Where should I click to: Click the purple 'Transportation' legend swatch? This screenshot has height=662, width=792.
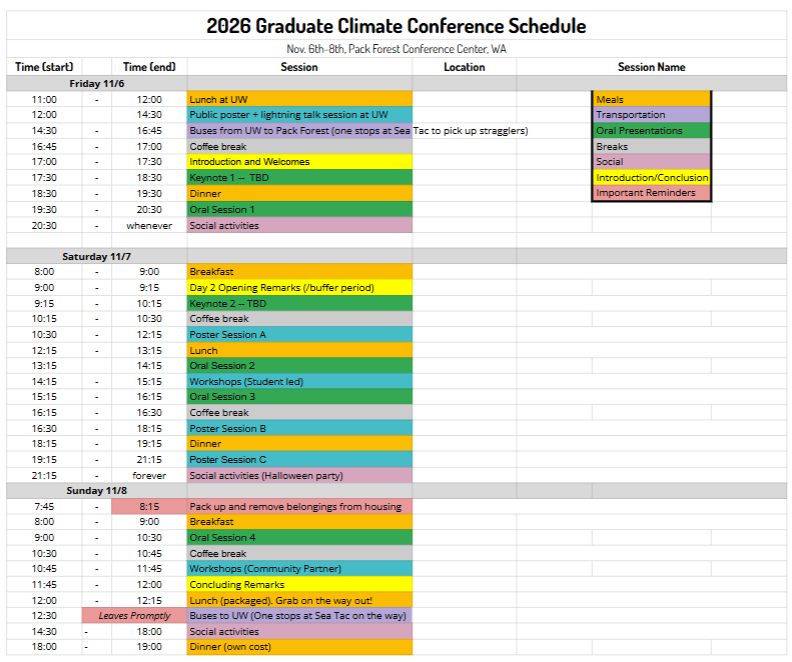pyautogui.click(x=651, y=115)
